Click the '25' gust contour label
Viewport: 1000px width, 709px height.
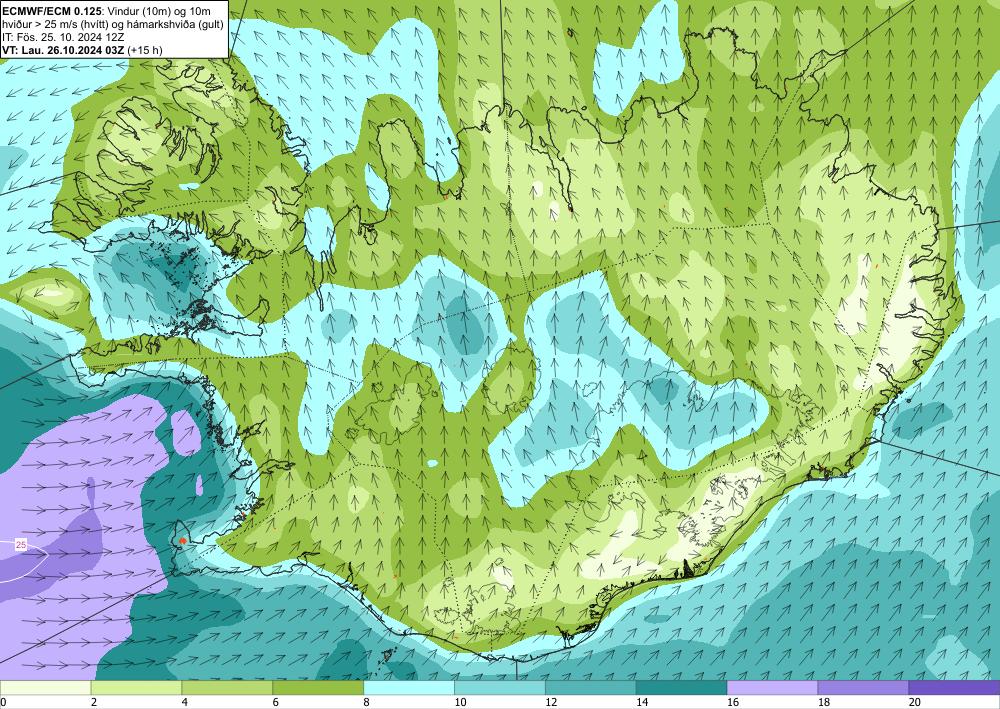click(21, 545)
